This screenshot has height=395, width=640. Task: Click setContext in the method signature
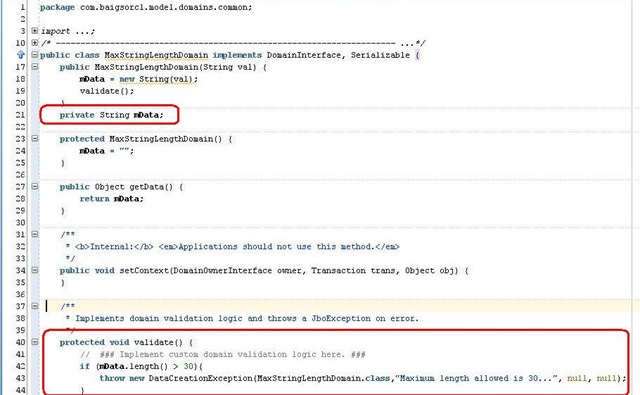tap(144, 271)
